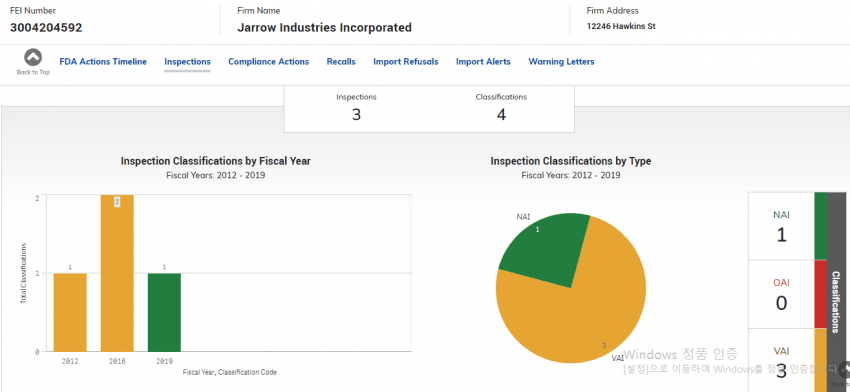Switch to Import Refusals tab
850x392 pixels.
pos(405,62)
